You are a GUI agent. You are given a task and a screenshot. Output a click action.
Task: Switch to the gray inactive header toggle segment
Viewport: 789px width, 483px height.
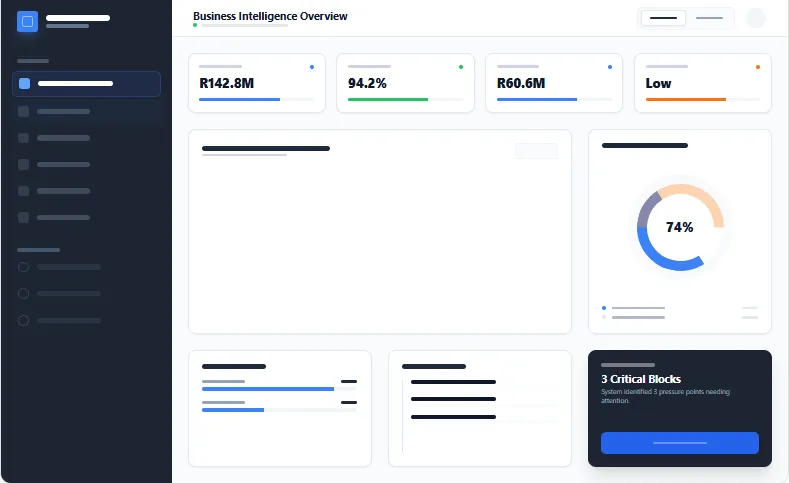pos(709,18)
